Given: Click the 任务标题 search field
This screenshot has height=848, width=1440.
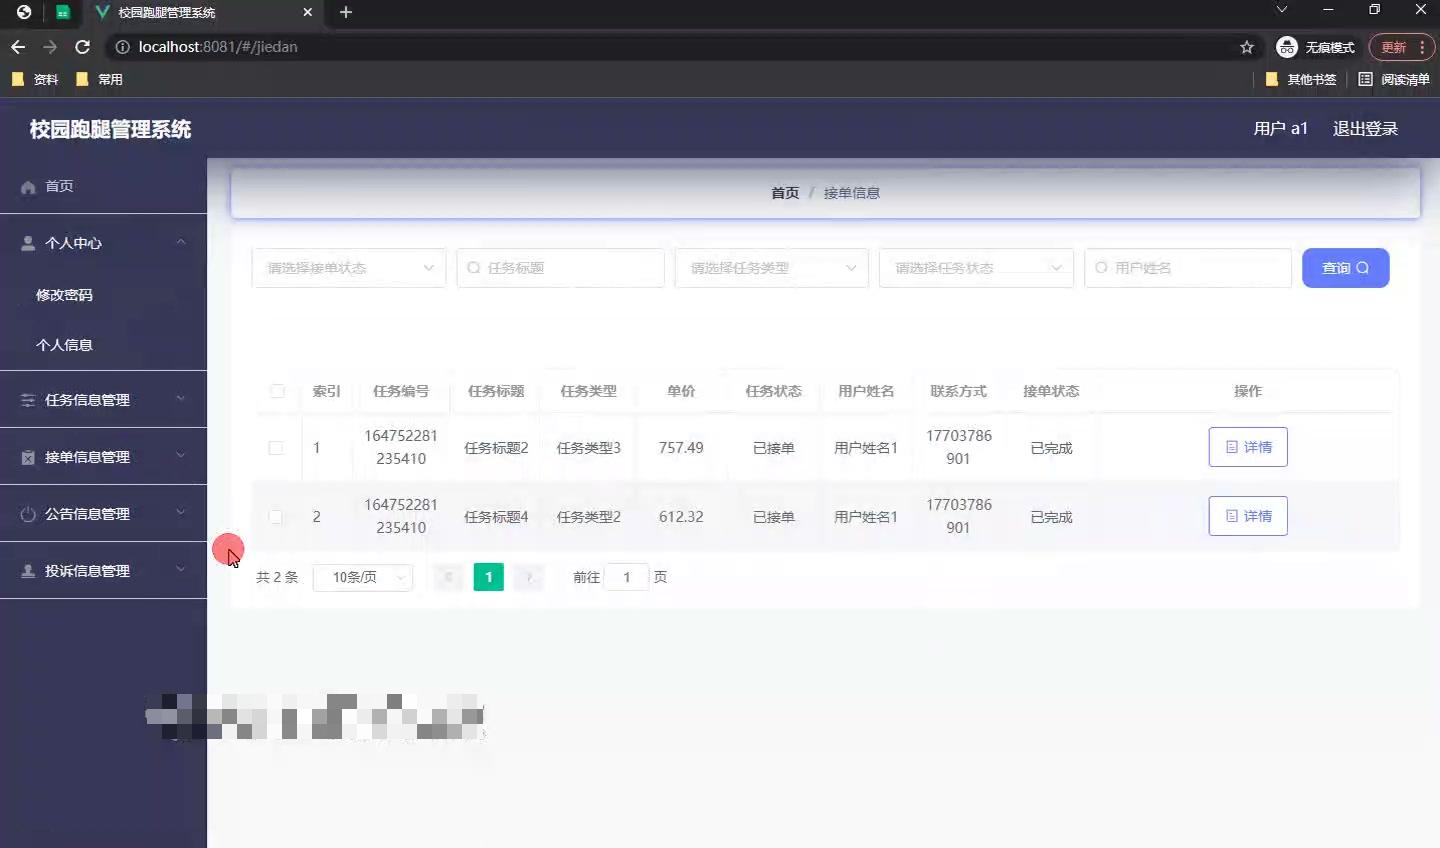Looking at the screenshot, I should (x=560, y=268).
